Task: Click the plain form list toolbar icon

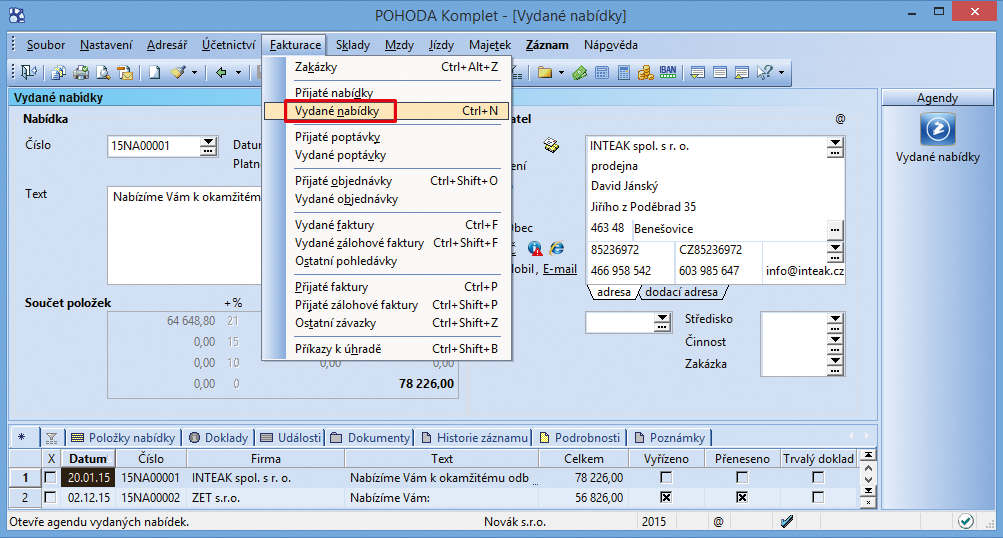Action: (720, 73)
